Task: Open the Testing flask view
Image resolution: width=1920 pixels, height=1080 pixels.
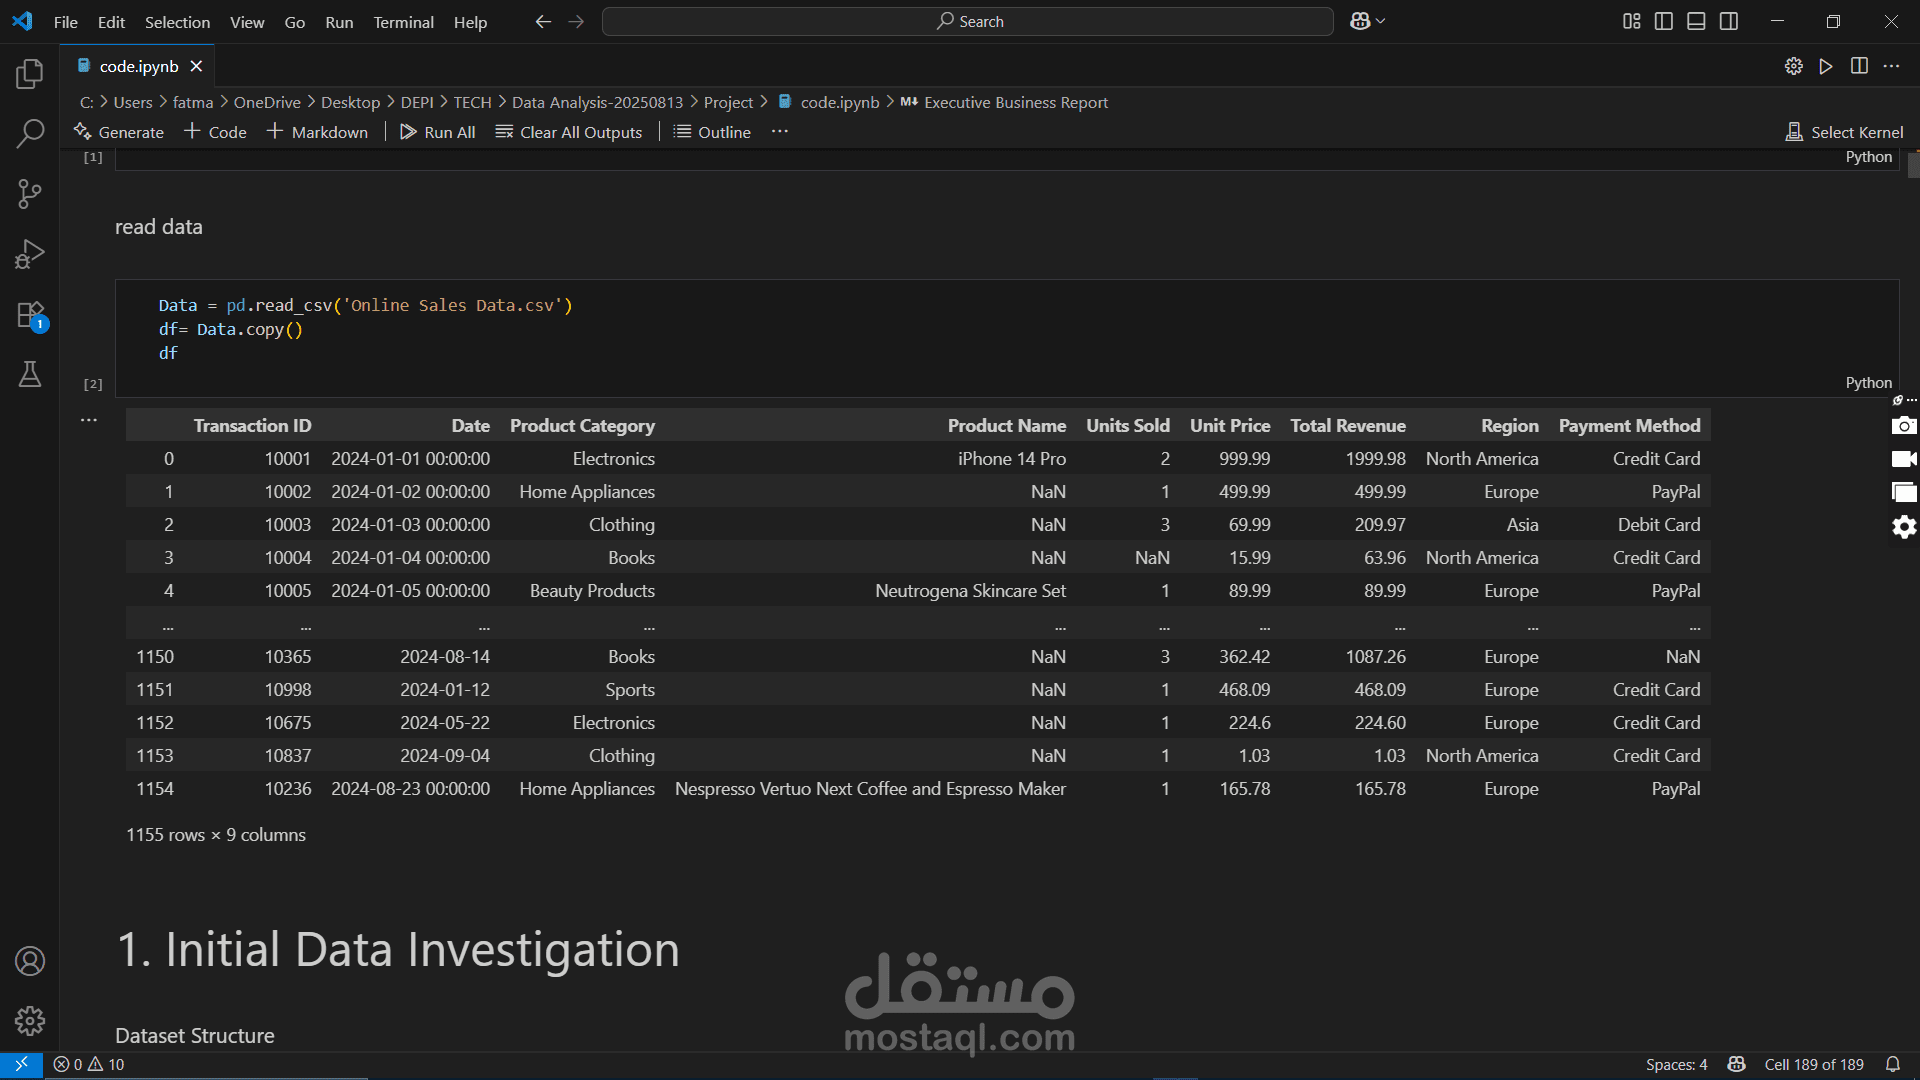Action: pos(30,375)
